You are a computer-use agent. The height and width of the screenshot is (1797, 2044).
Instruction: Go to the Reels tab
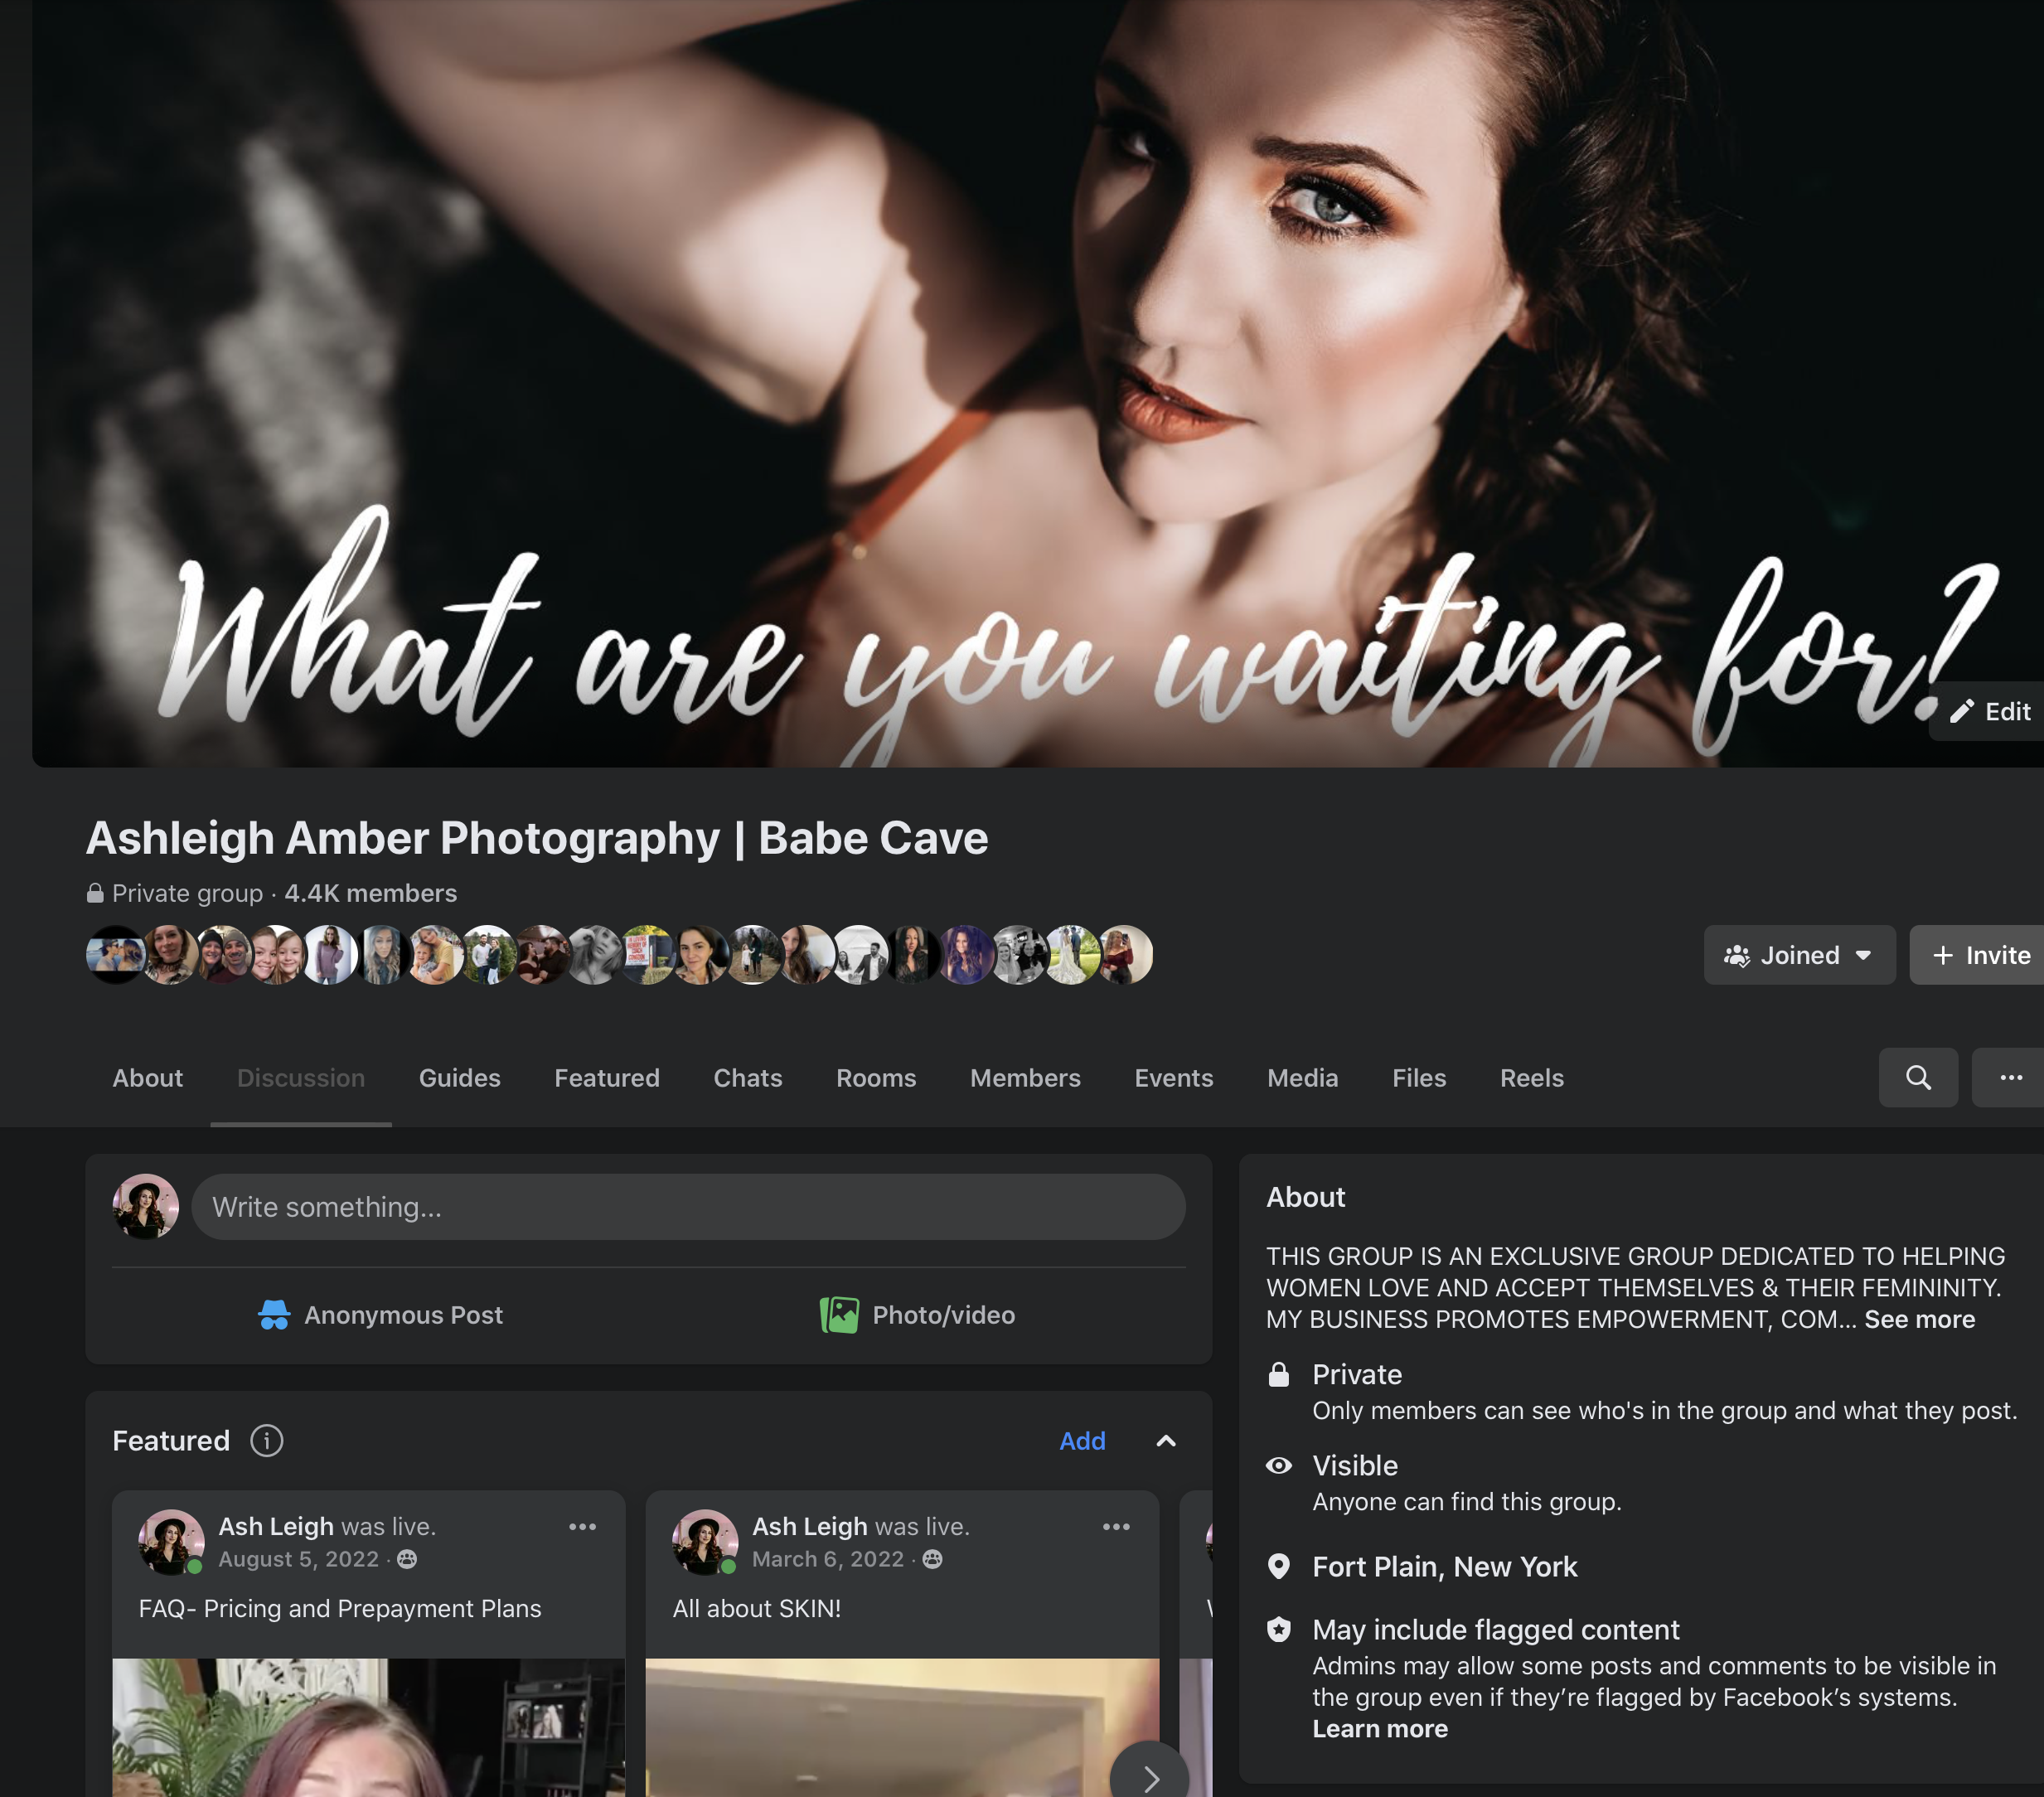[x=1530, y=1077]
